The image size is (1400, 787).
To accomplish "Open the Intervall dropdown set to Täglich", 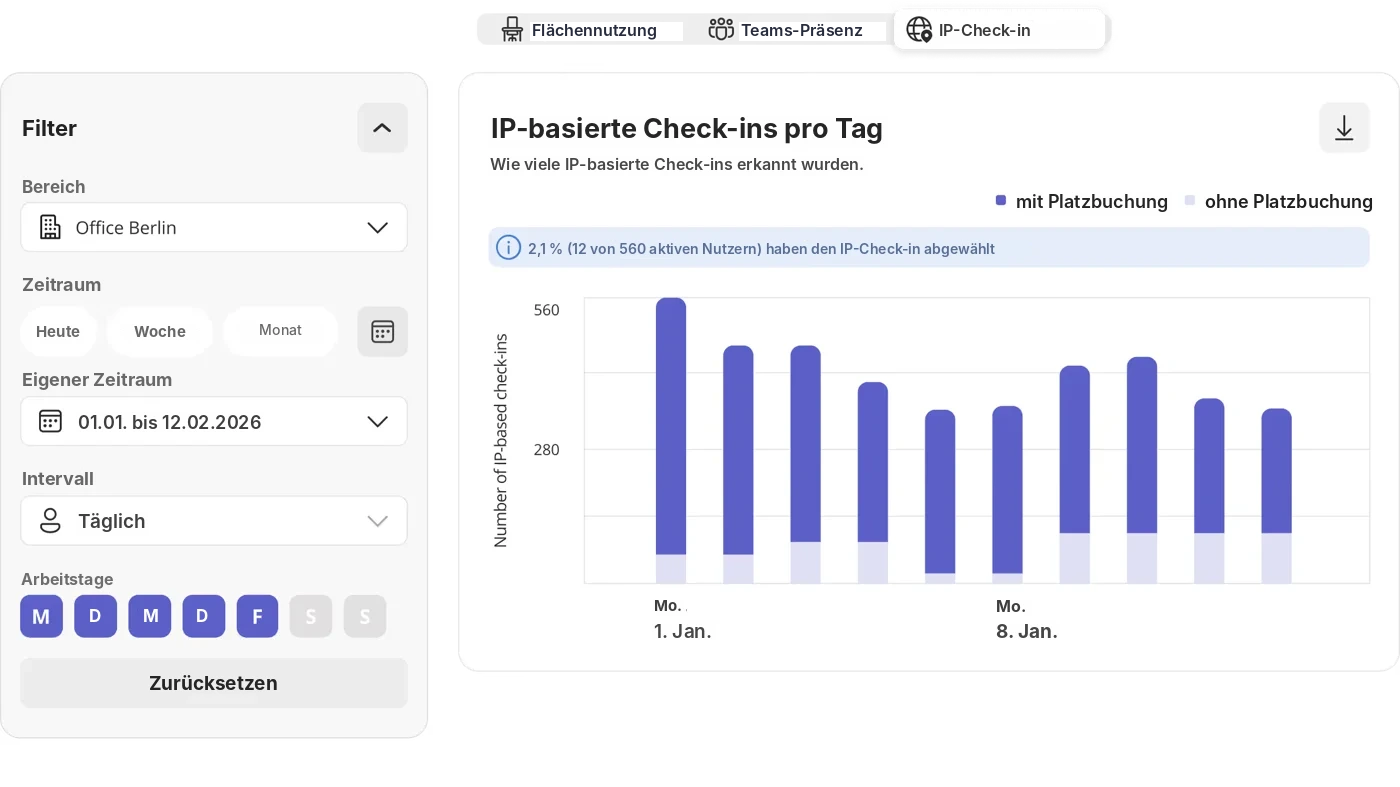I will [214, 521].
